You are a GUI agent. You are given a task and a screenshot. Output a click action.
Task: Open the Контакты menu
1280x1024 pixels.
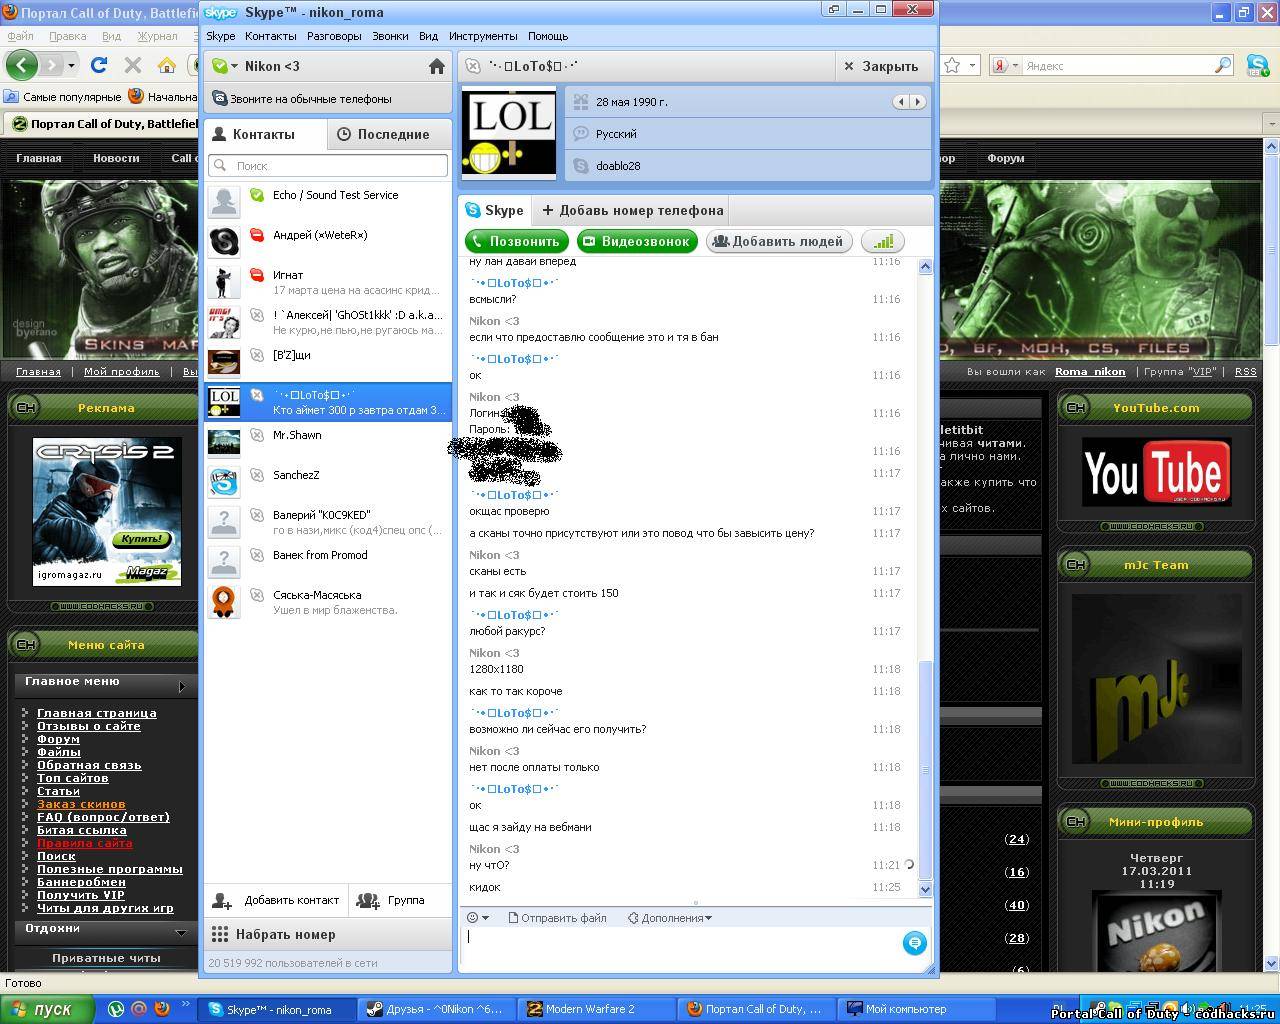coord(270,36)
